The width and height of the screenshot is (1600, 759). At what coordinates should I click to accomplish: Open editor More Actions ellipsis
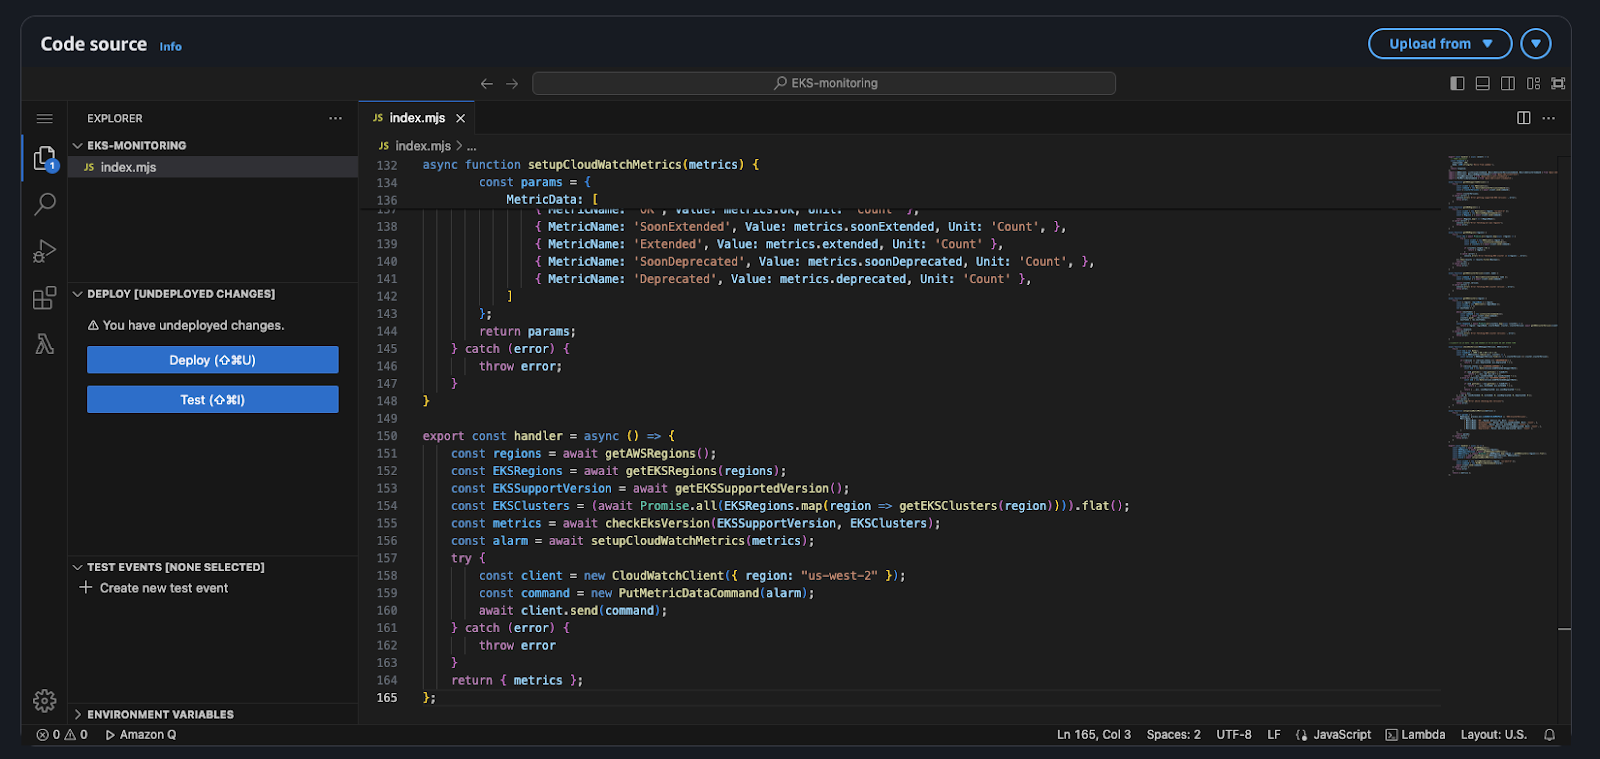pos(1549,118)
